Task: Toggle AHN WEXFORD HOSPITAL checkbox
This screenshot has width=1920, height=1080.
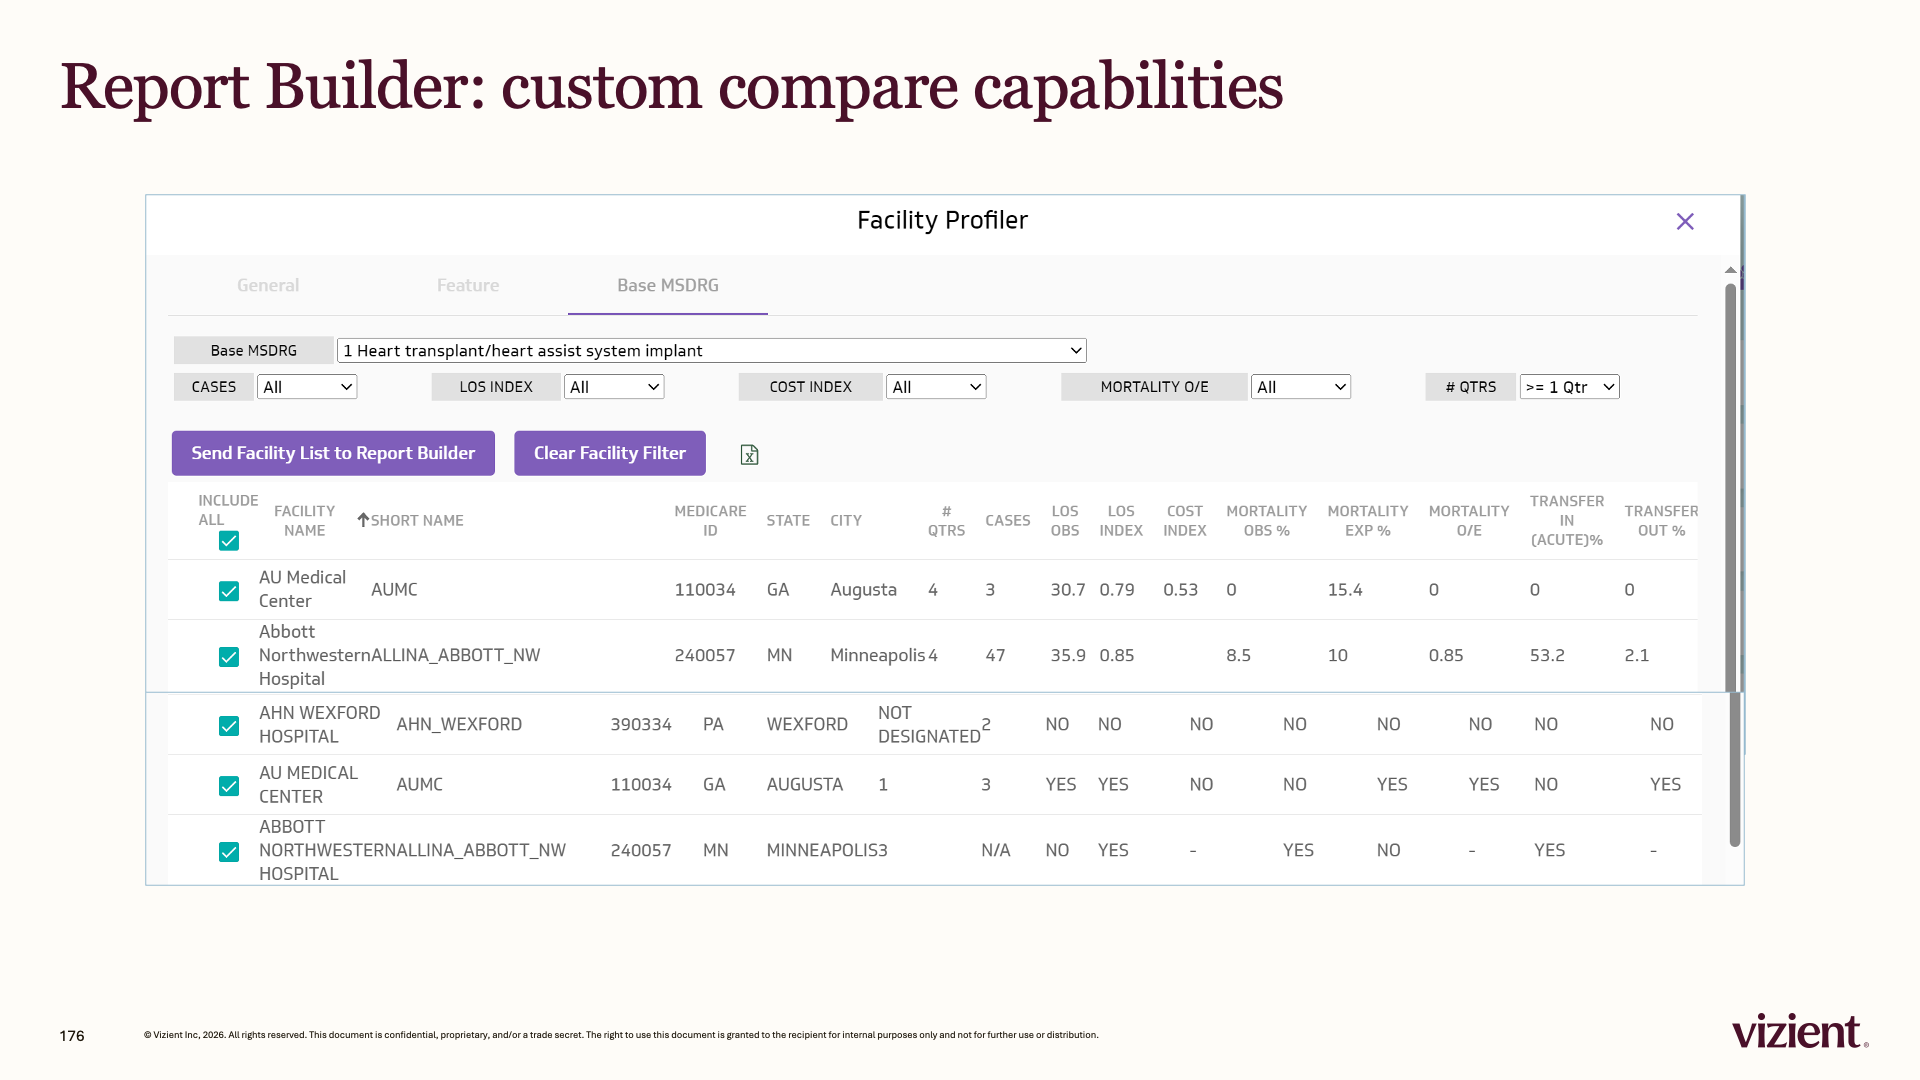Action: click(x=229, y=726)
